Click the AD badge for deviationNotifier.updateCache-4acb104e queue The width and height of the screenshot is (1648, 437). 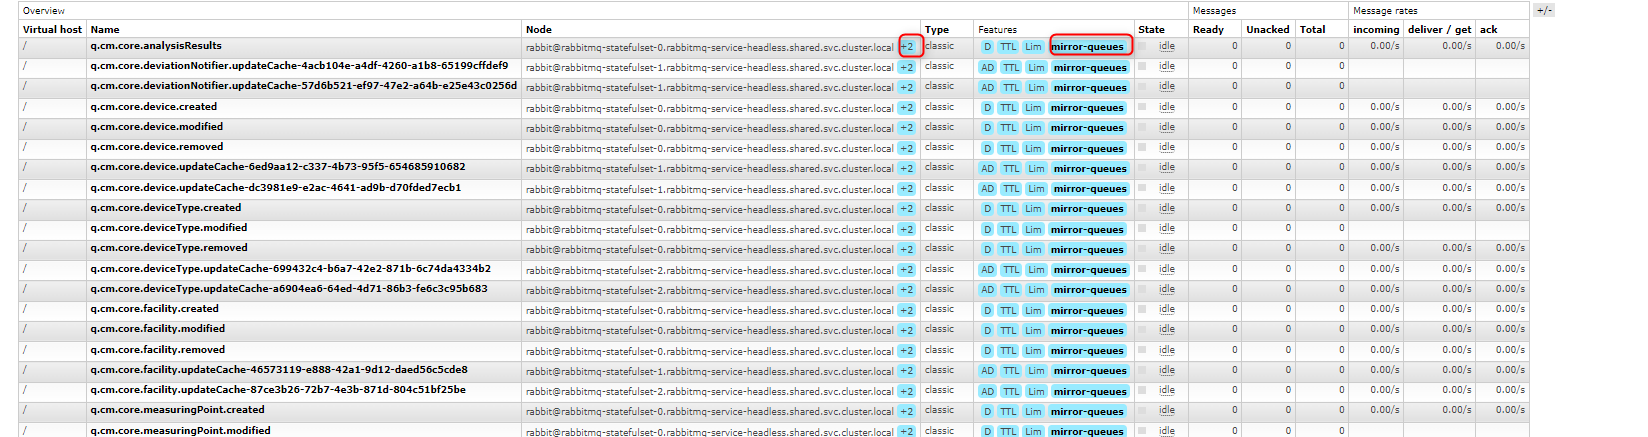click(x=988, y=68)
